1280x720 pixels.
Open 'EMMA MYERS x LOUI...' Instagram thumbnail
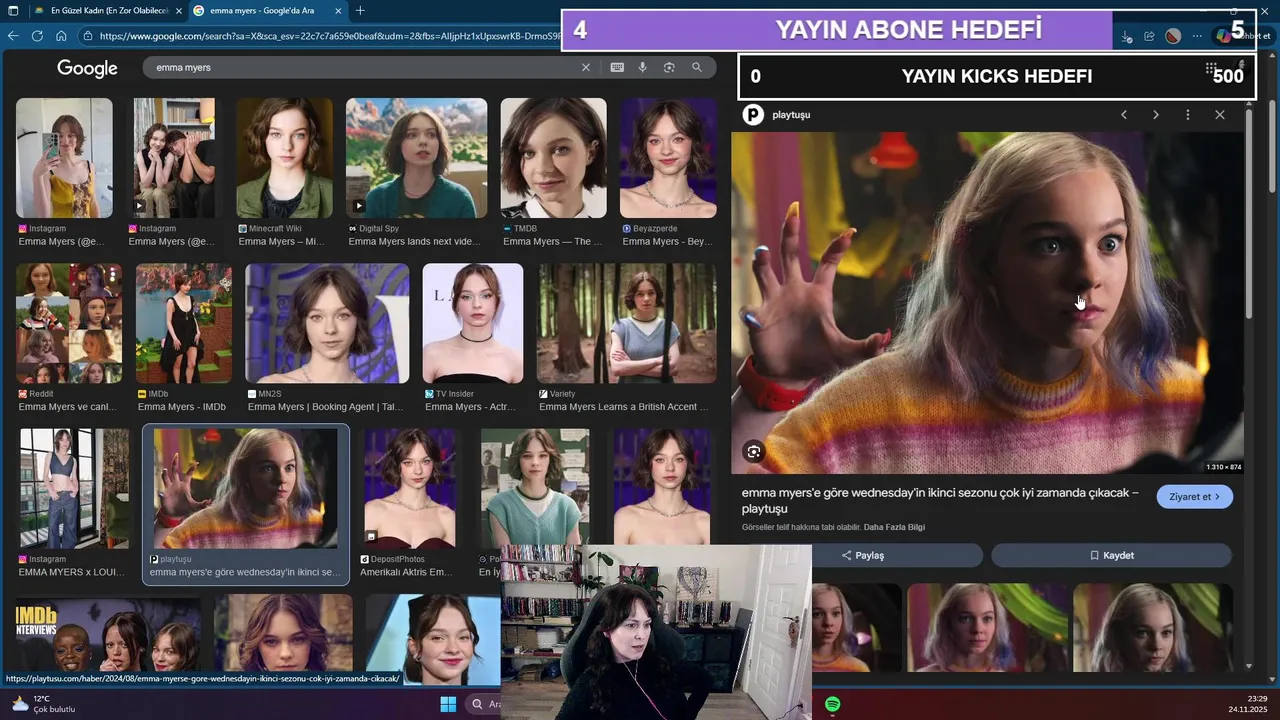74,489
